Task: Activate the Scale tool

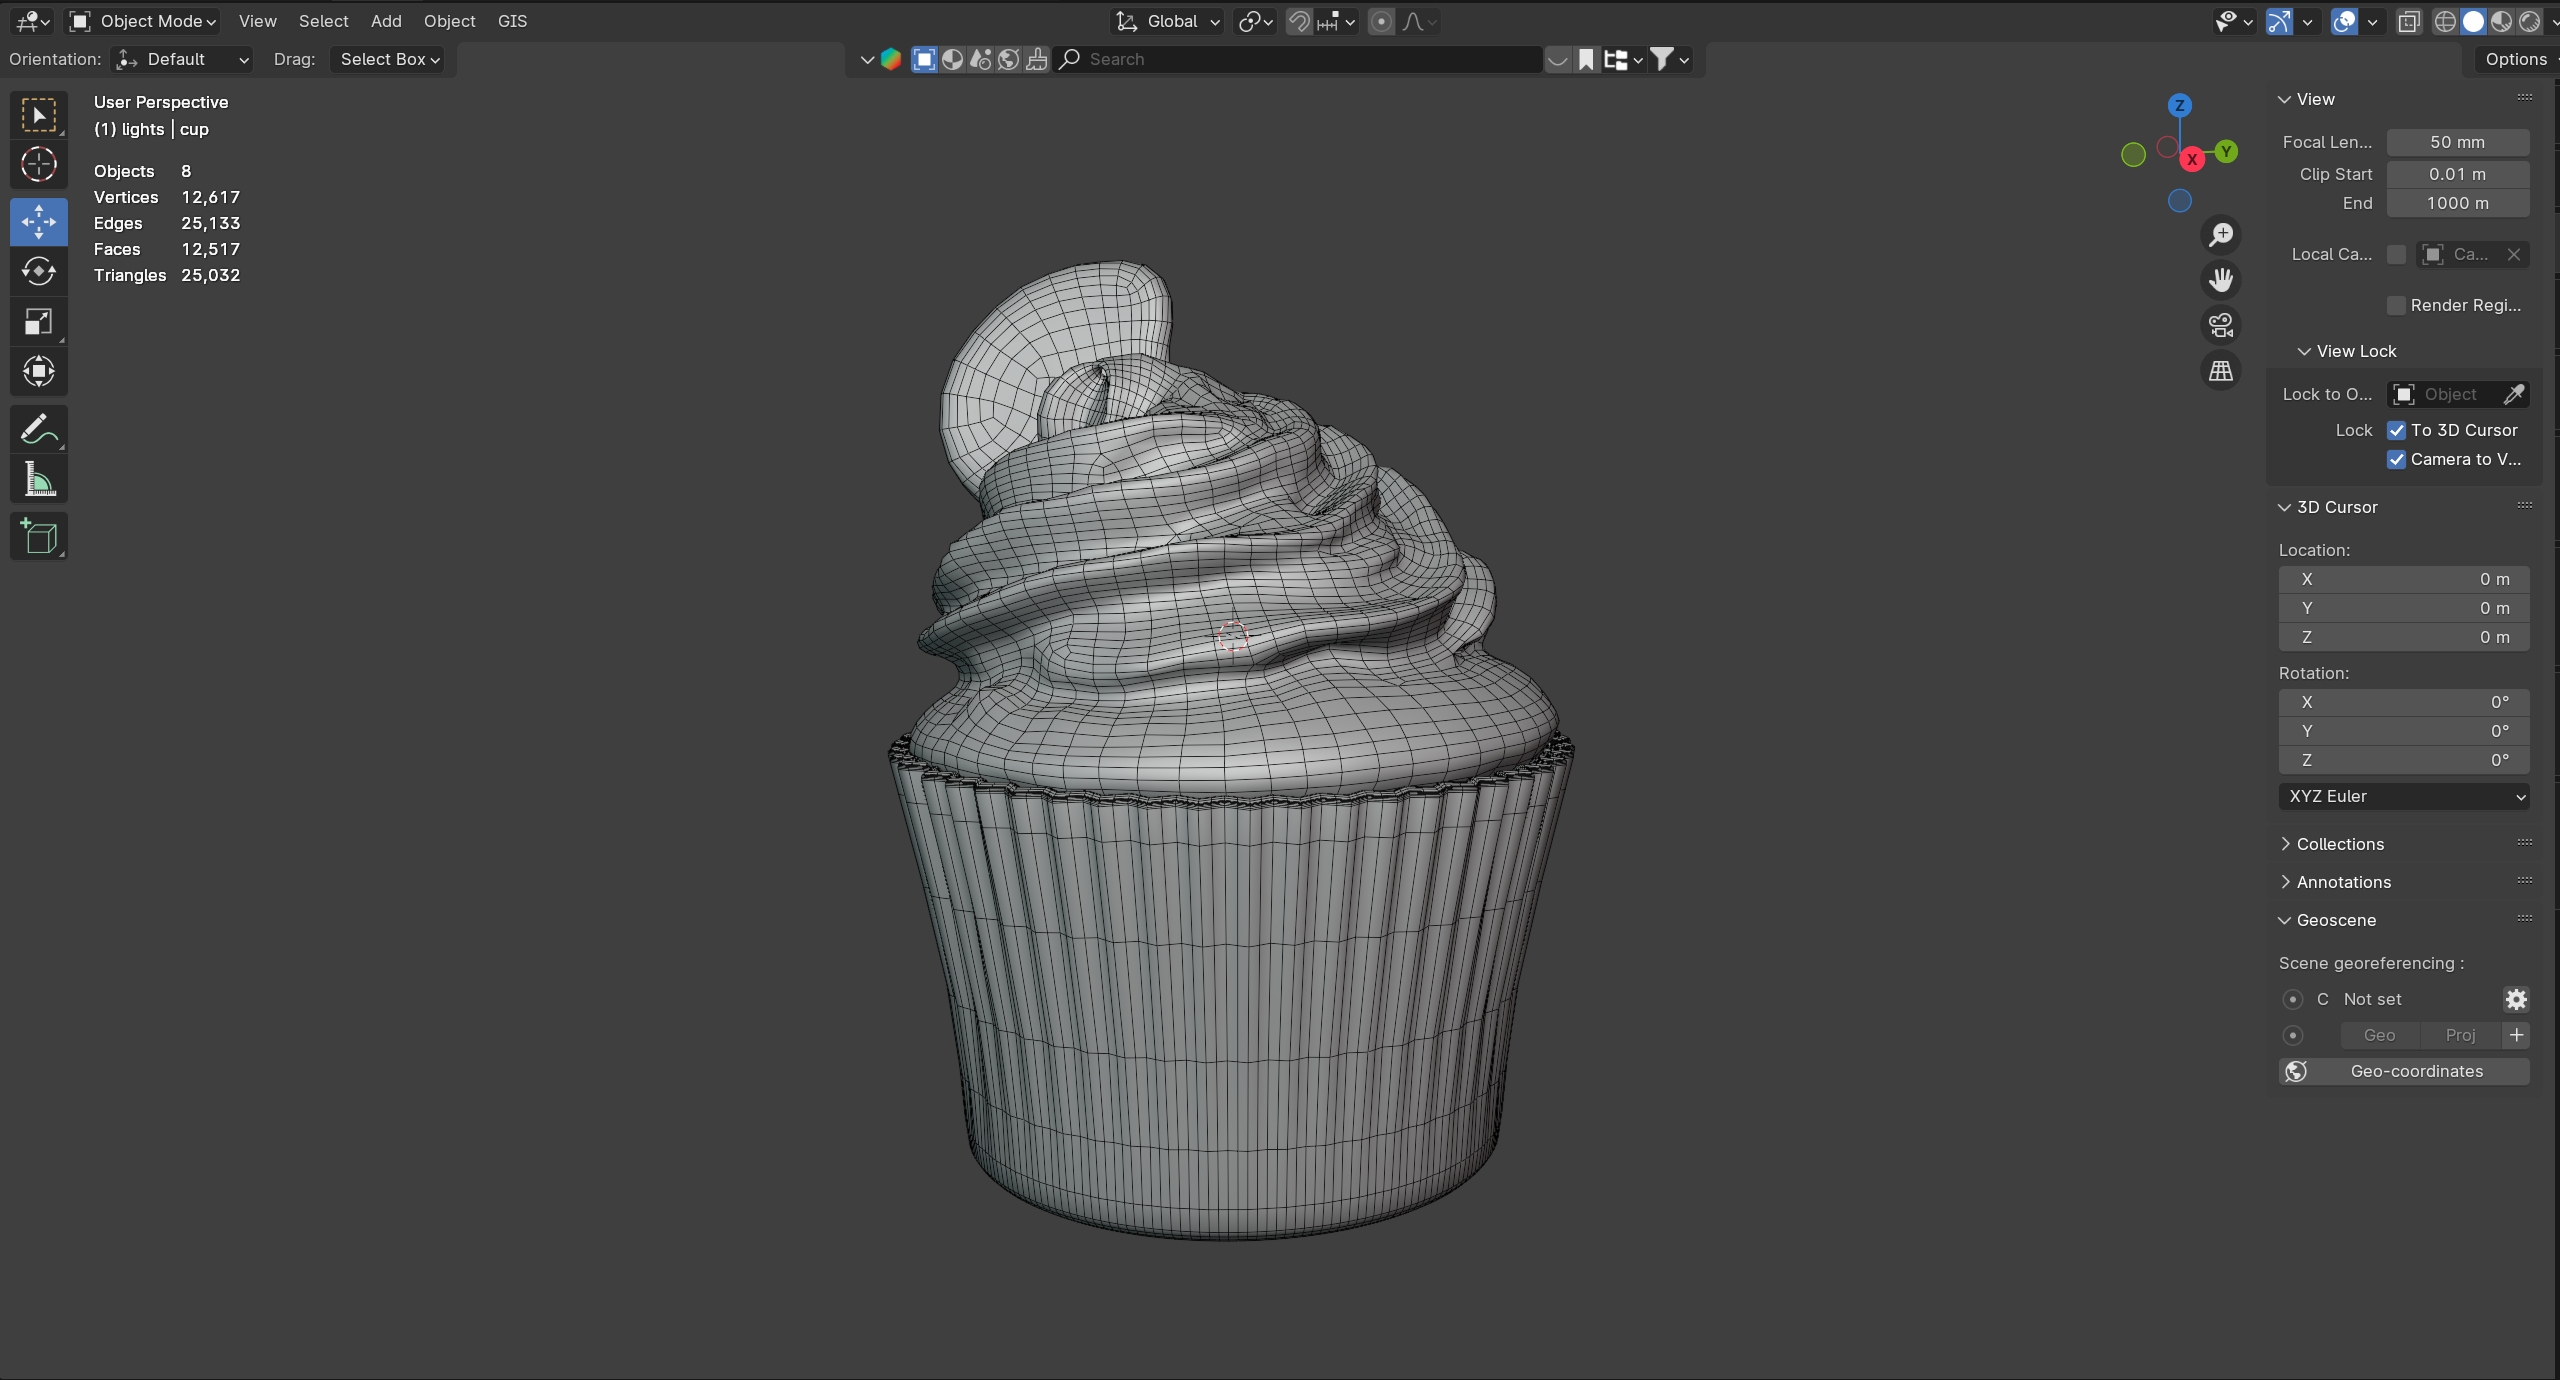Action: (x=39, y=322)
